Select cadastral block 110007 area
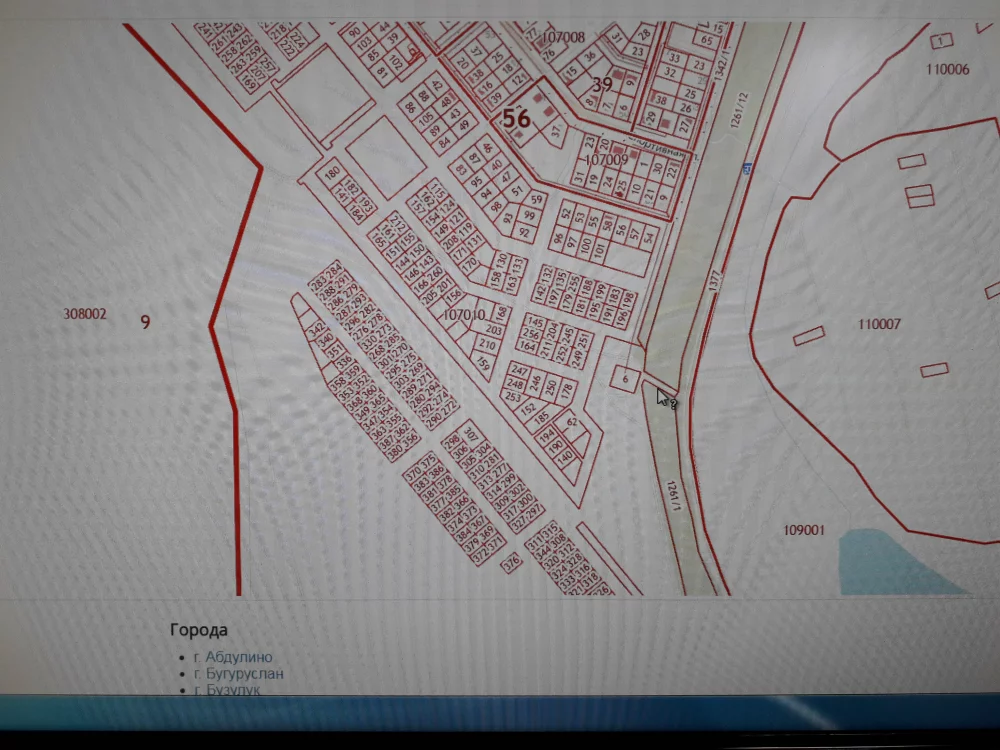Viewport: 1000px width, 750px height. pyautogui.click(x=879, y=324)
